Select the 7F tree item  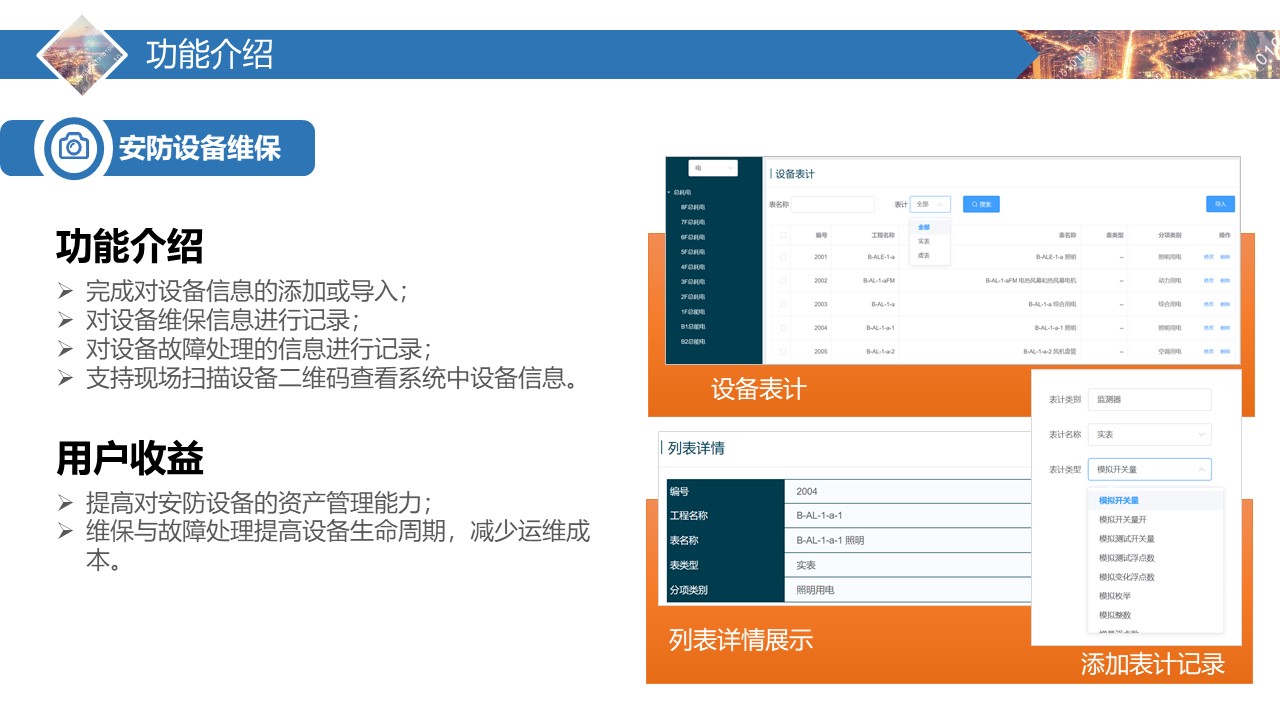[x=693, y=222]
